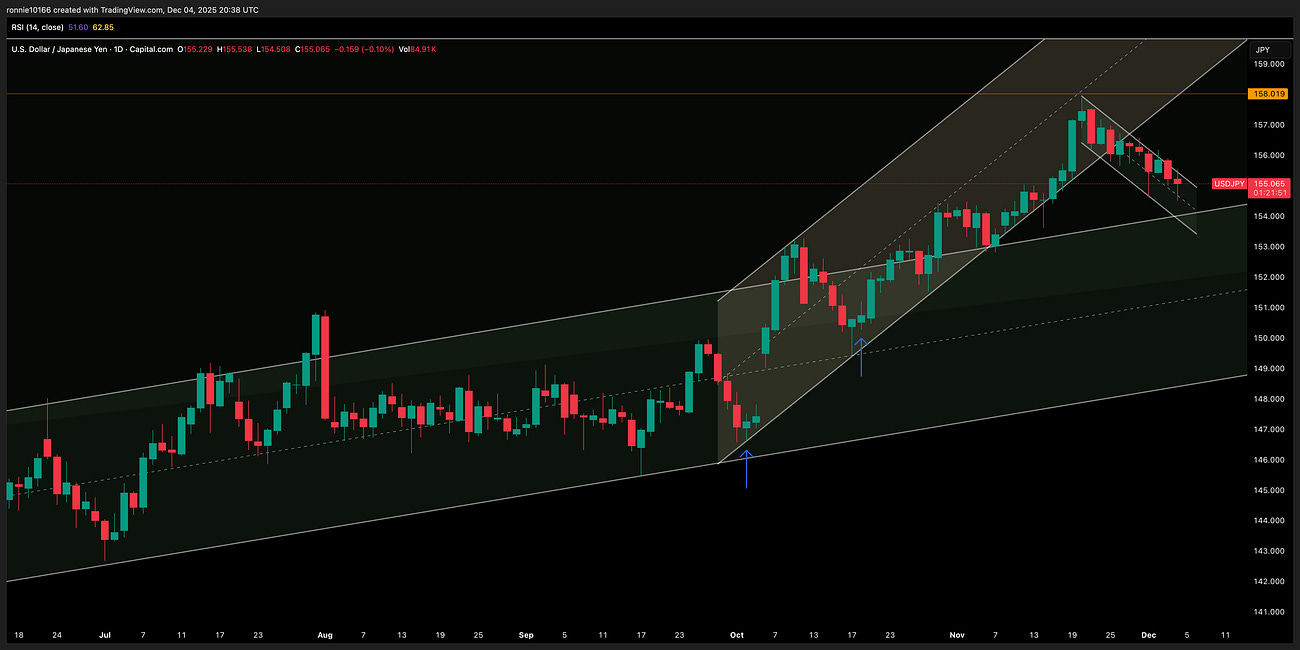
Task: Click the orange 158.019 price level label
Action: [1268, 93]
